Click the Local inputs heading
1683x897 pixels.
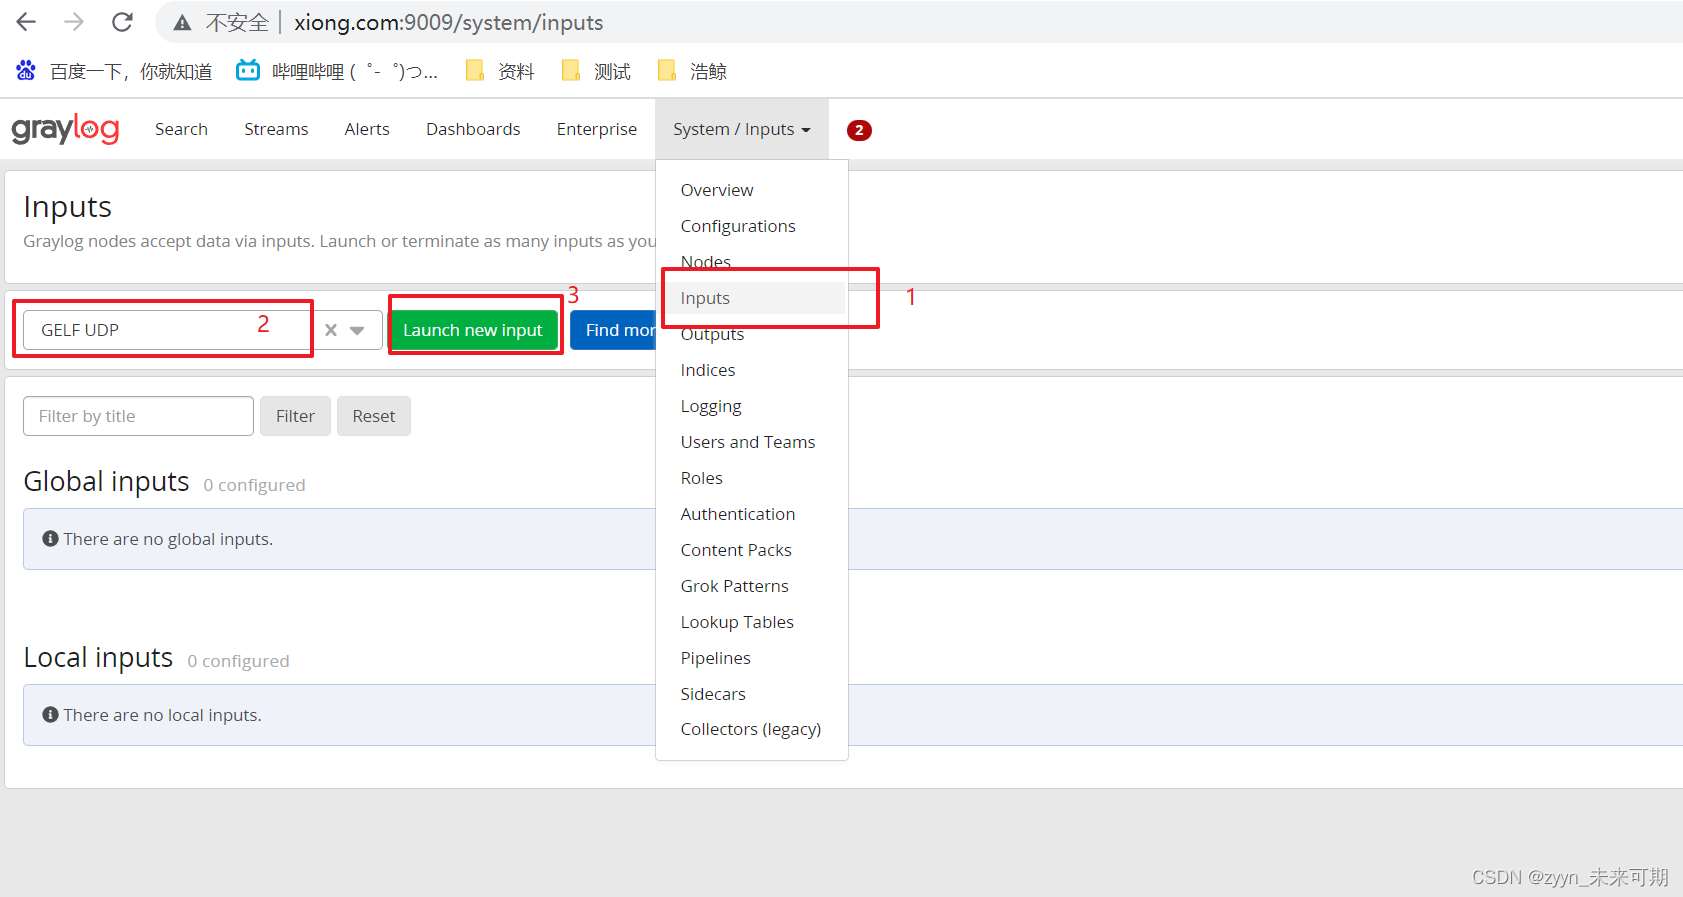tap(99, 658)
